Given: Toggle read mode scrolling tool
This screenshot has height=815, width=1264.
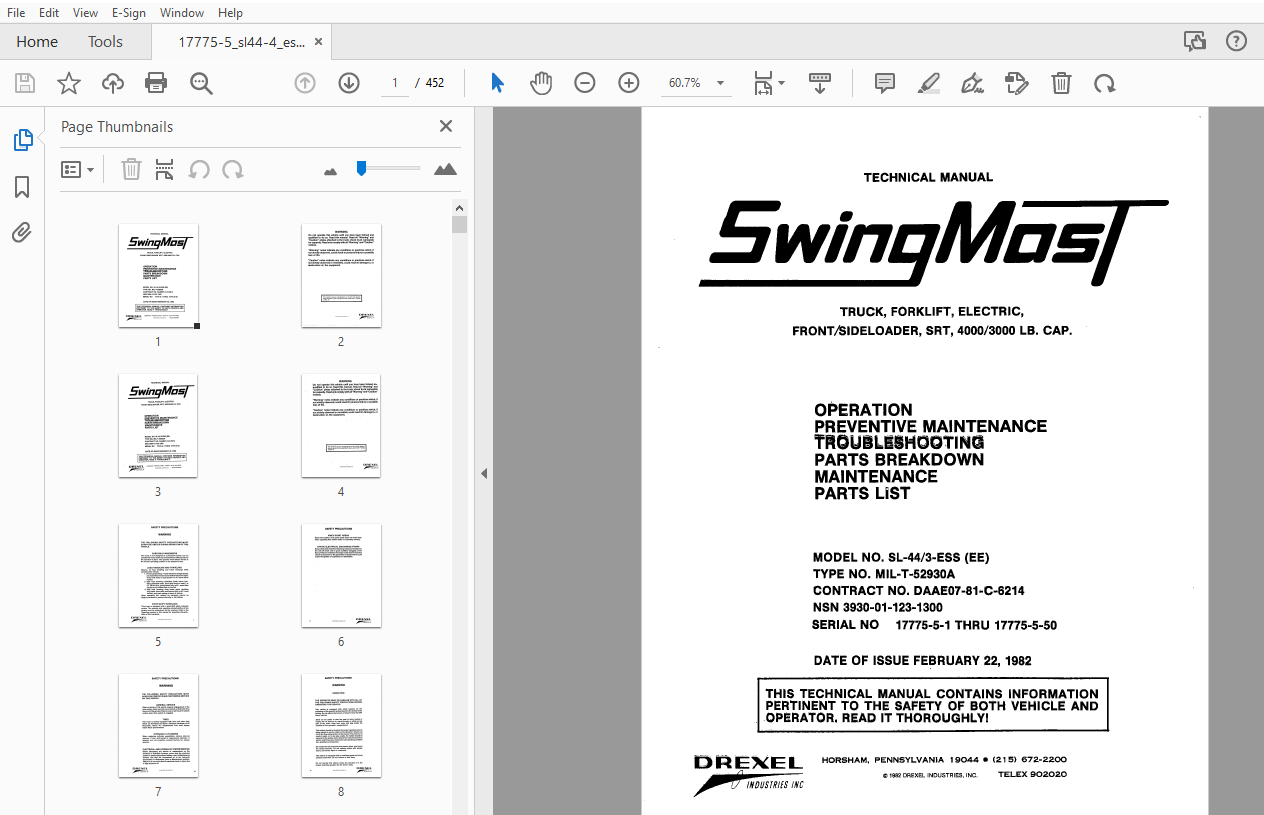Looking at the screenshot, I should [x=820, y=83].
